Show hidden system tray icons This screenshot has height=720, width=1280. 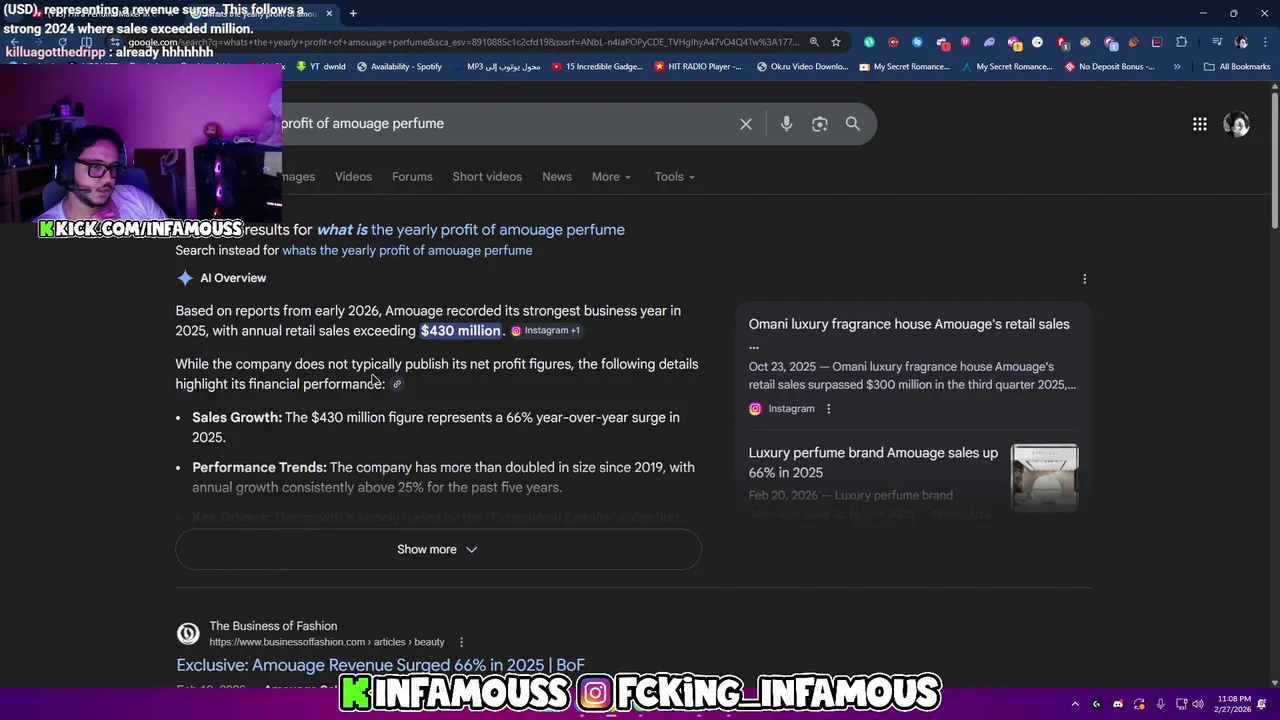(1075, 704)
